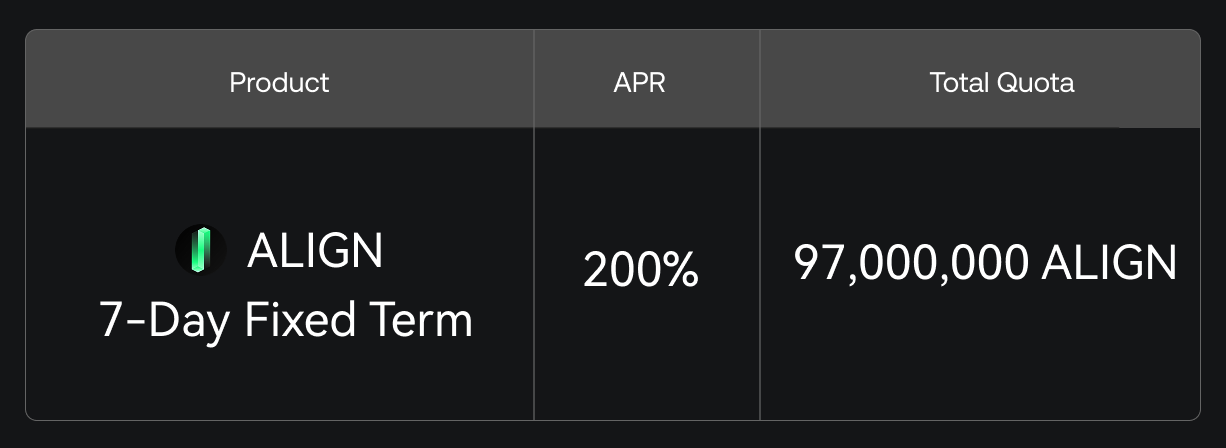Select the number 97,000,000 in the quota cell
The width and height of the screenshot is (1226, 448).
[x=911, y=264]
